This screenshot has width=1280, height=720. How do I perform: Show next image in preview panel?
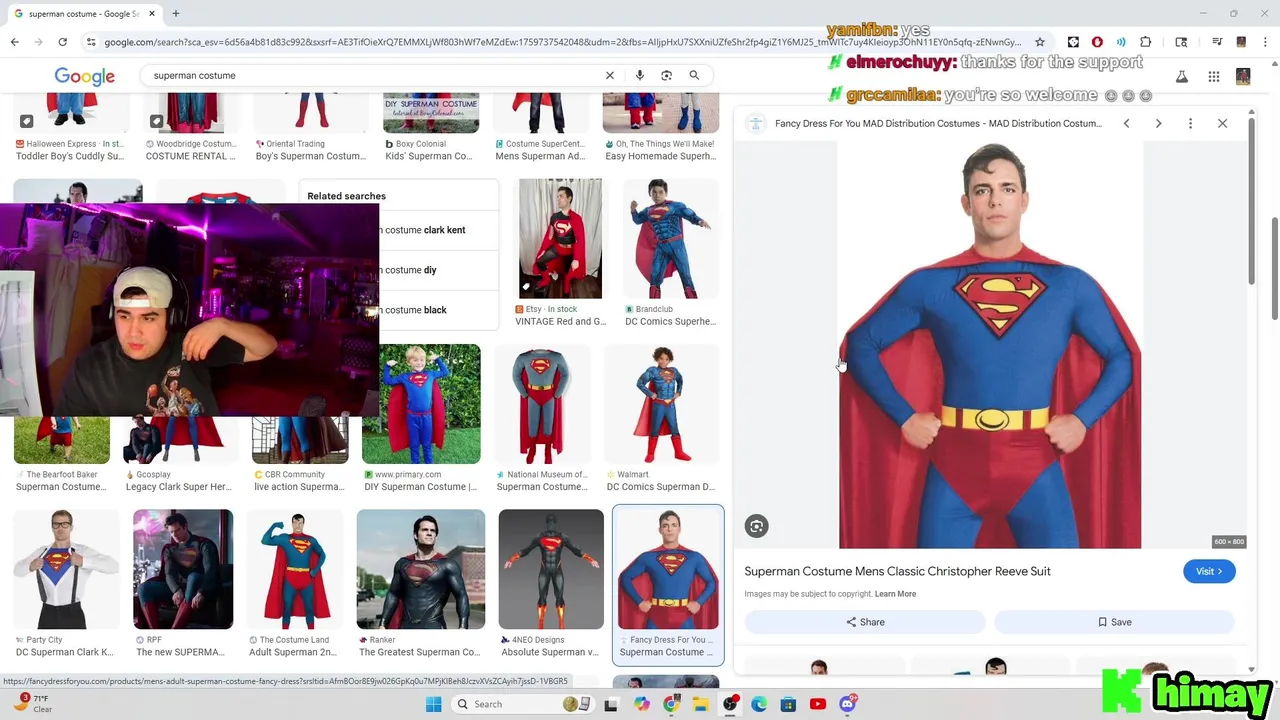1158,123
